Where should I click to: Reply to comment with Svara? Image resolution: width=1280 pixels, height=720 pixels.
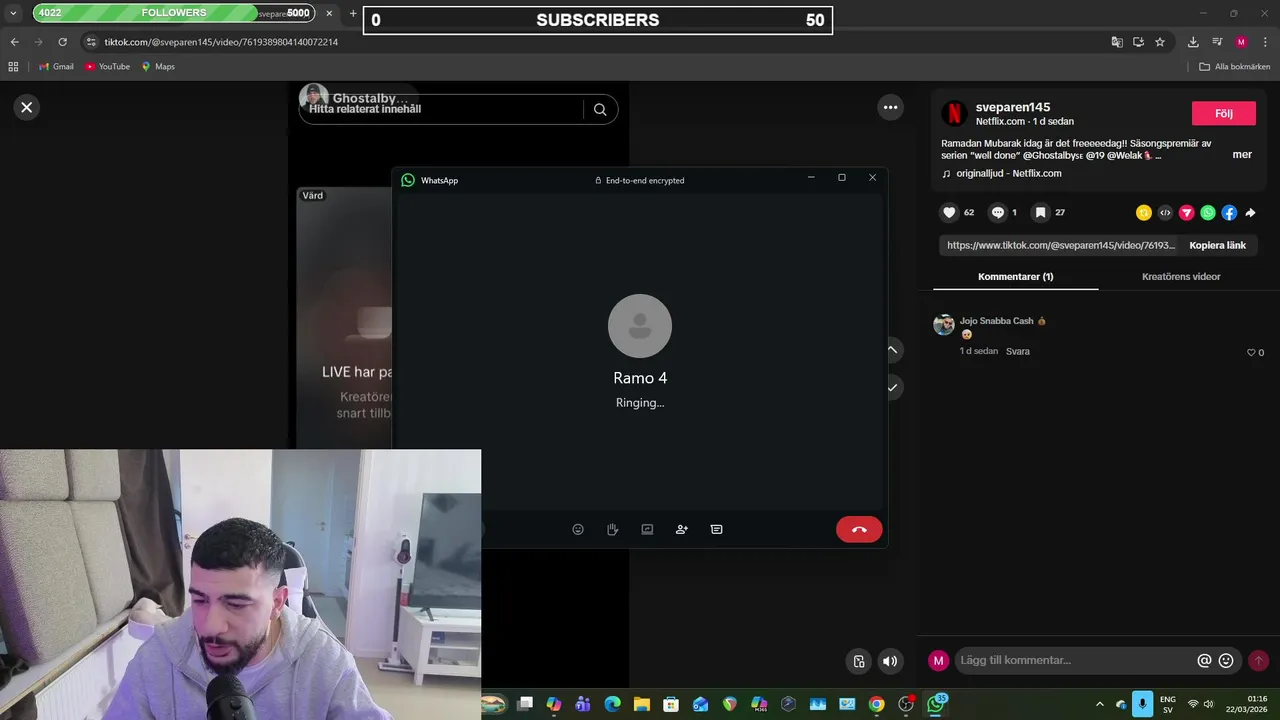point(1017,352)
